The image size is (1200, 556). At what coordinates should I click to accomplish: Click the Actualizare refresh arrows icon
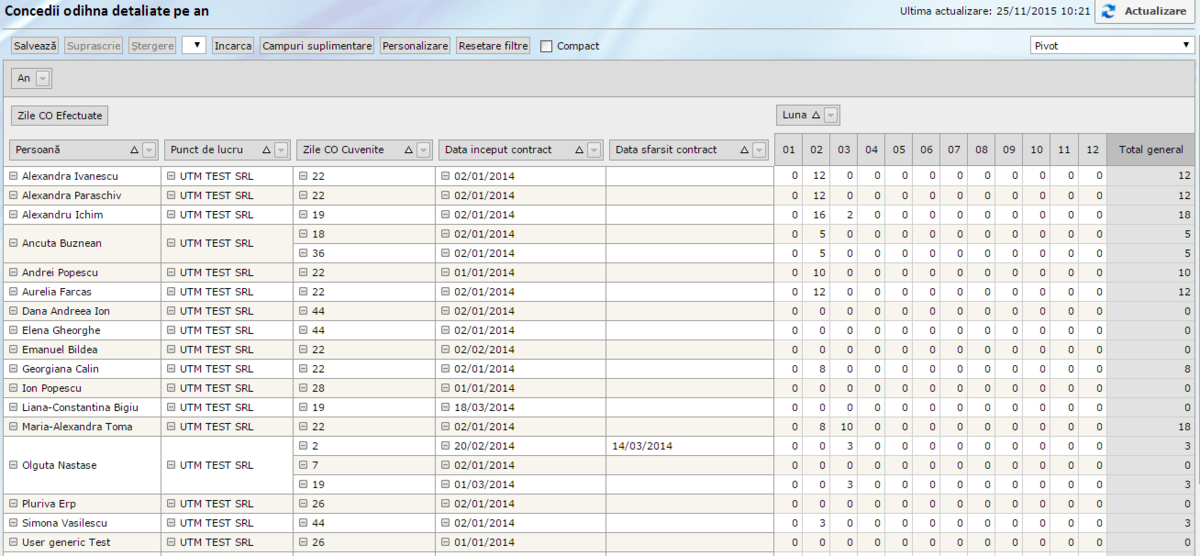[1108, 11]
